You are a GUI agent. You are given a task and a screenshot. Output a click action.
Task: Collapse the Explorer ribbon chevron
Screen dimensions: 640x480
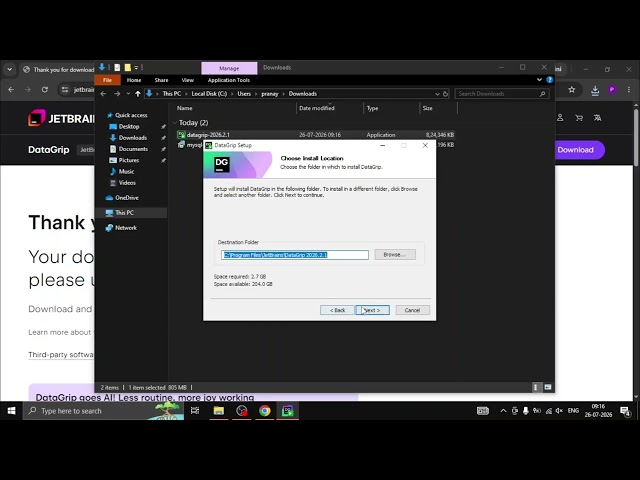(x=539, y=80)
